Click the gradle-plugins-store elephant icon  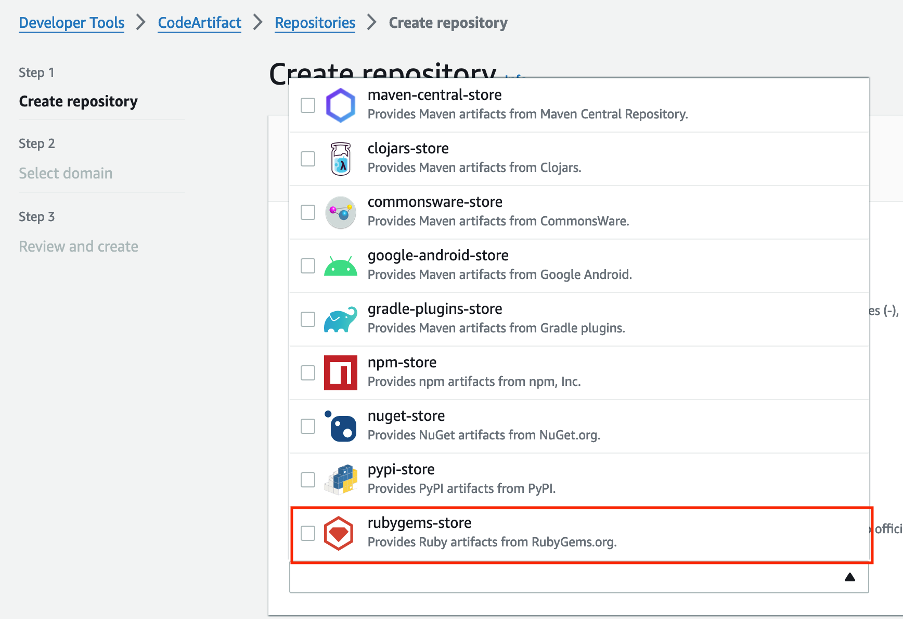pyautogui.click(x=340, y=320)
